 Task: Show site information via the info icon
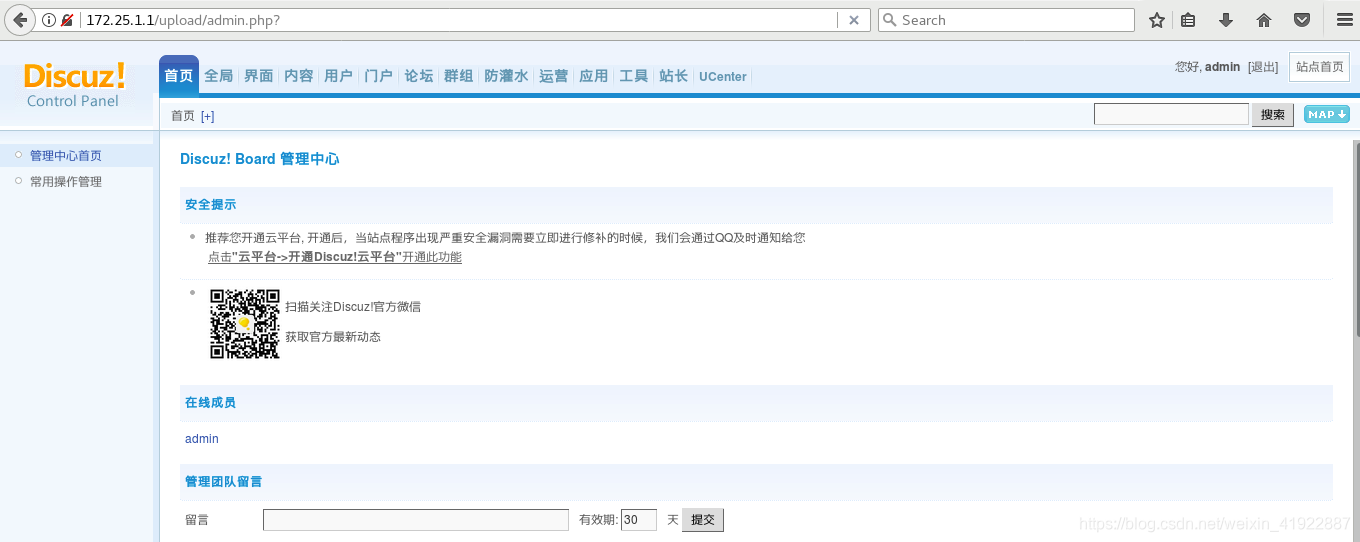click(49, 20)
